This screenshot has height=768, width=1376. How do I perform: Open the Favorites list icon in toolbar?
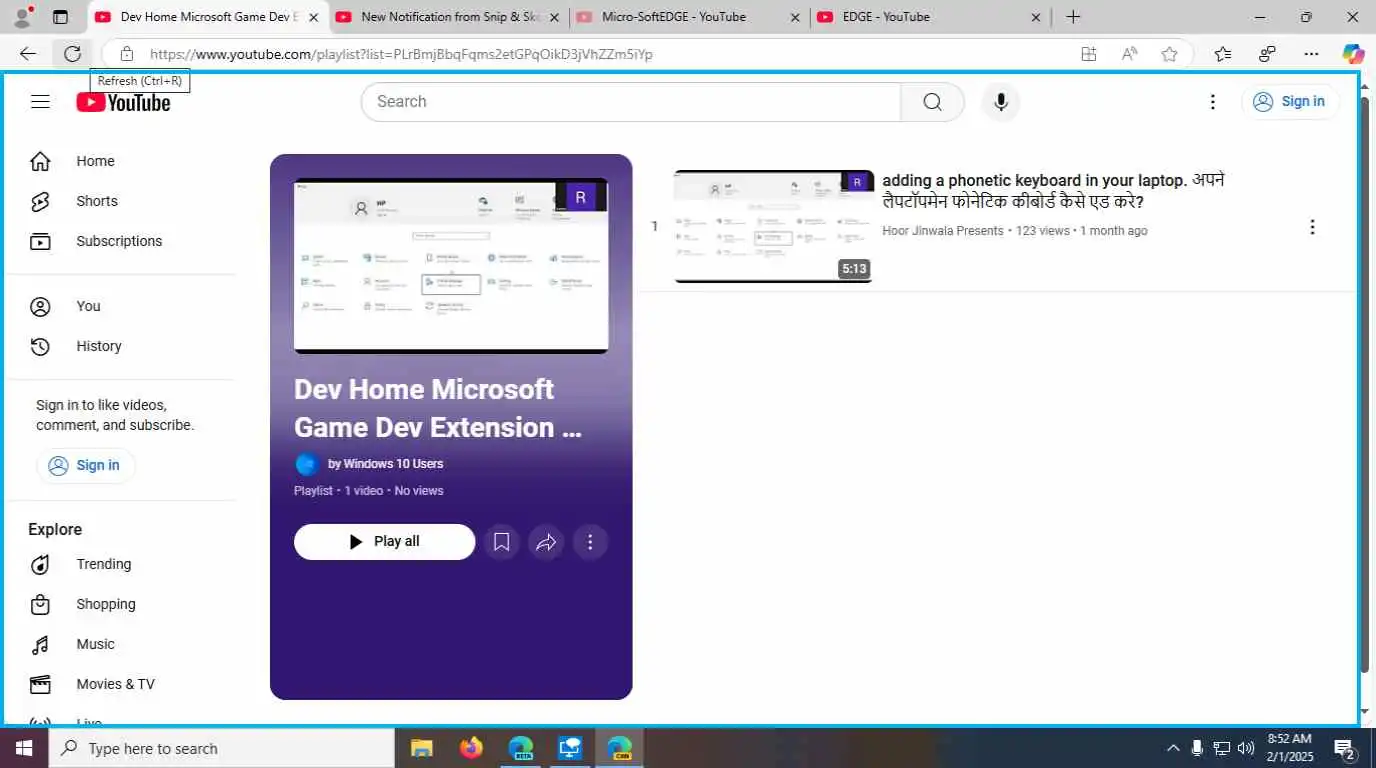[1222, 54]
